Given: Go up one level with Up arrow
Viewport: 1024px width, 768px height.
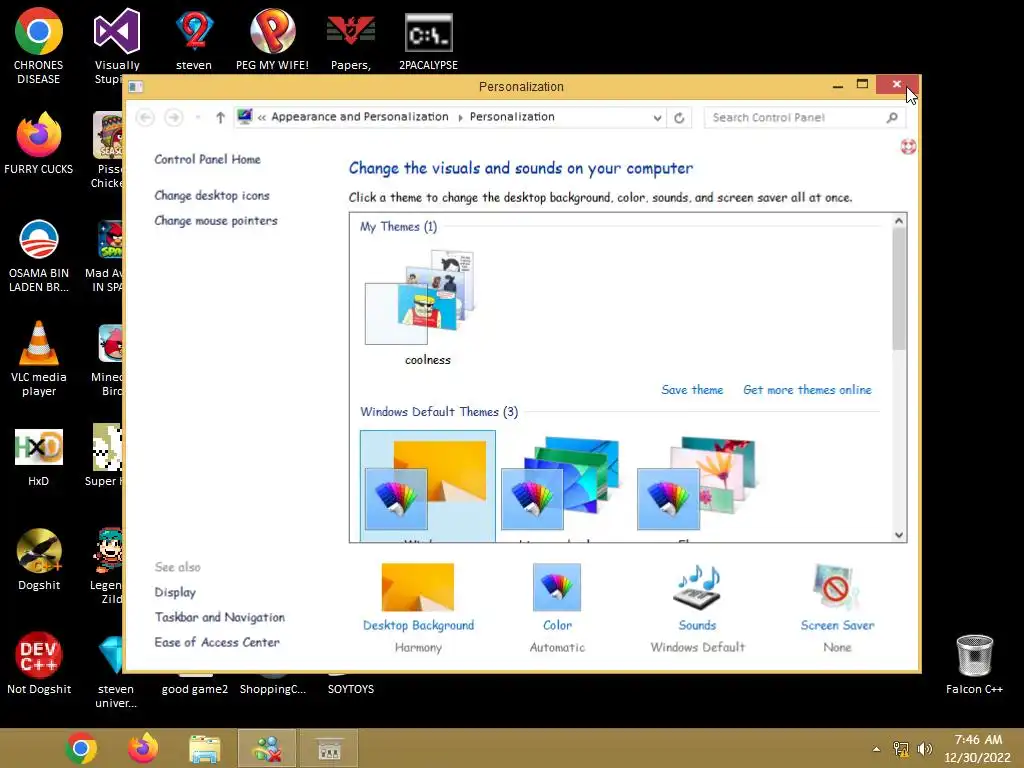Looking at the screenshot, I should (x=220, y=118).
